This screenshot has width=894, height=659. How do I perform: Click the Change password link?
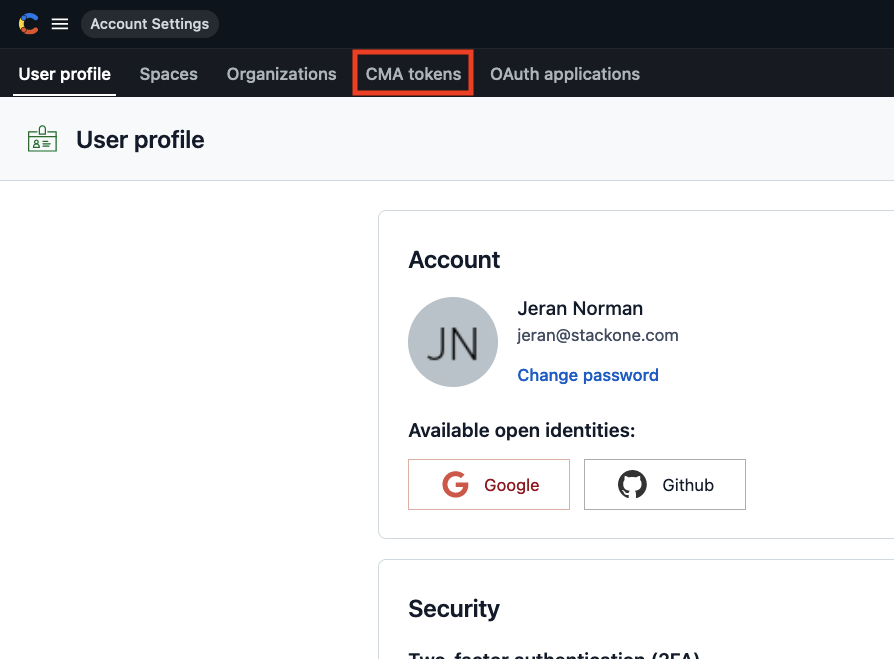coord(588,375)
